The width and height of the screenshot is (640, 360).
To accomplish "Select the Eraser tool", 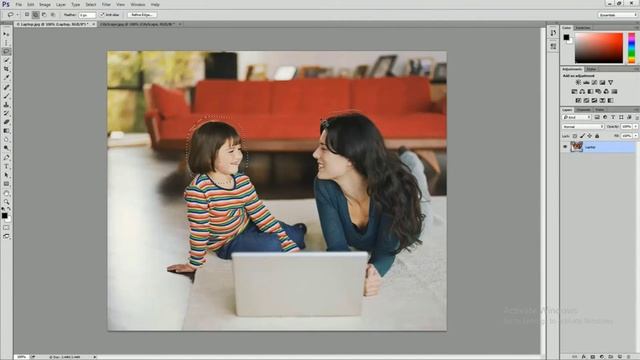I will [6, 122].
